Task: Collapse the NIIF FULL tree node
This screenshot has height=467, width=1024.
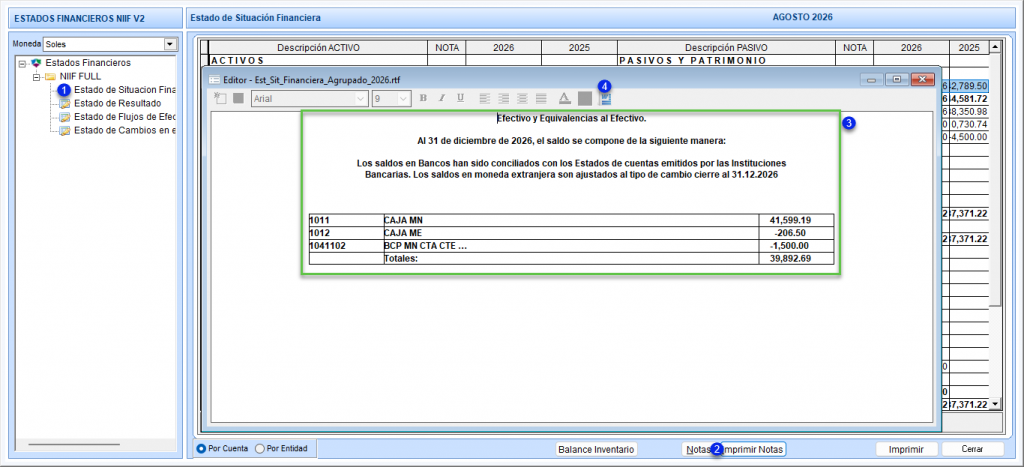Action: click(x=37, y=76)
